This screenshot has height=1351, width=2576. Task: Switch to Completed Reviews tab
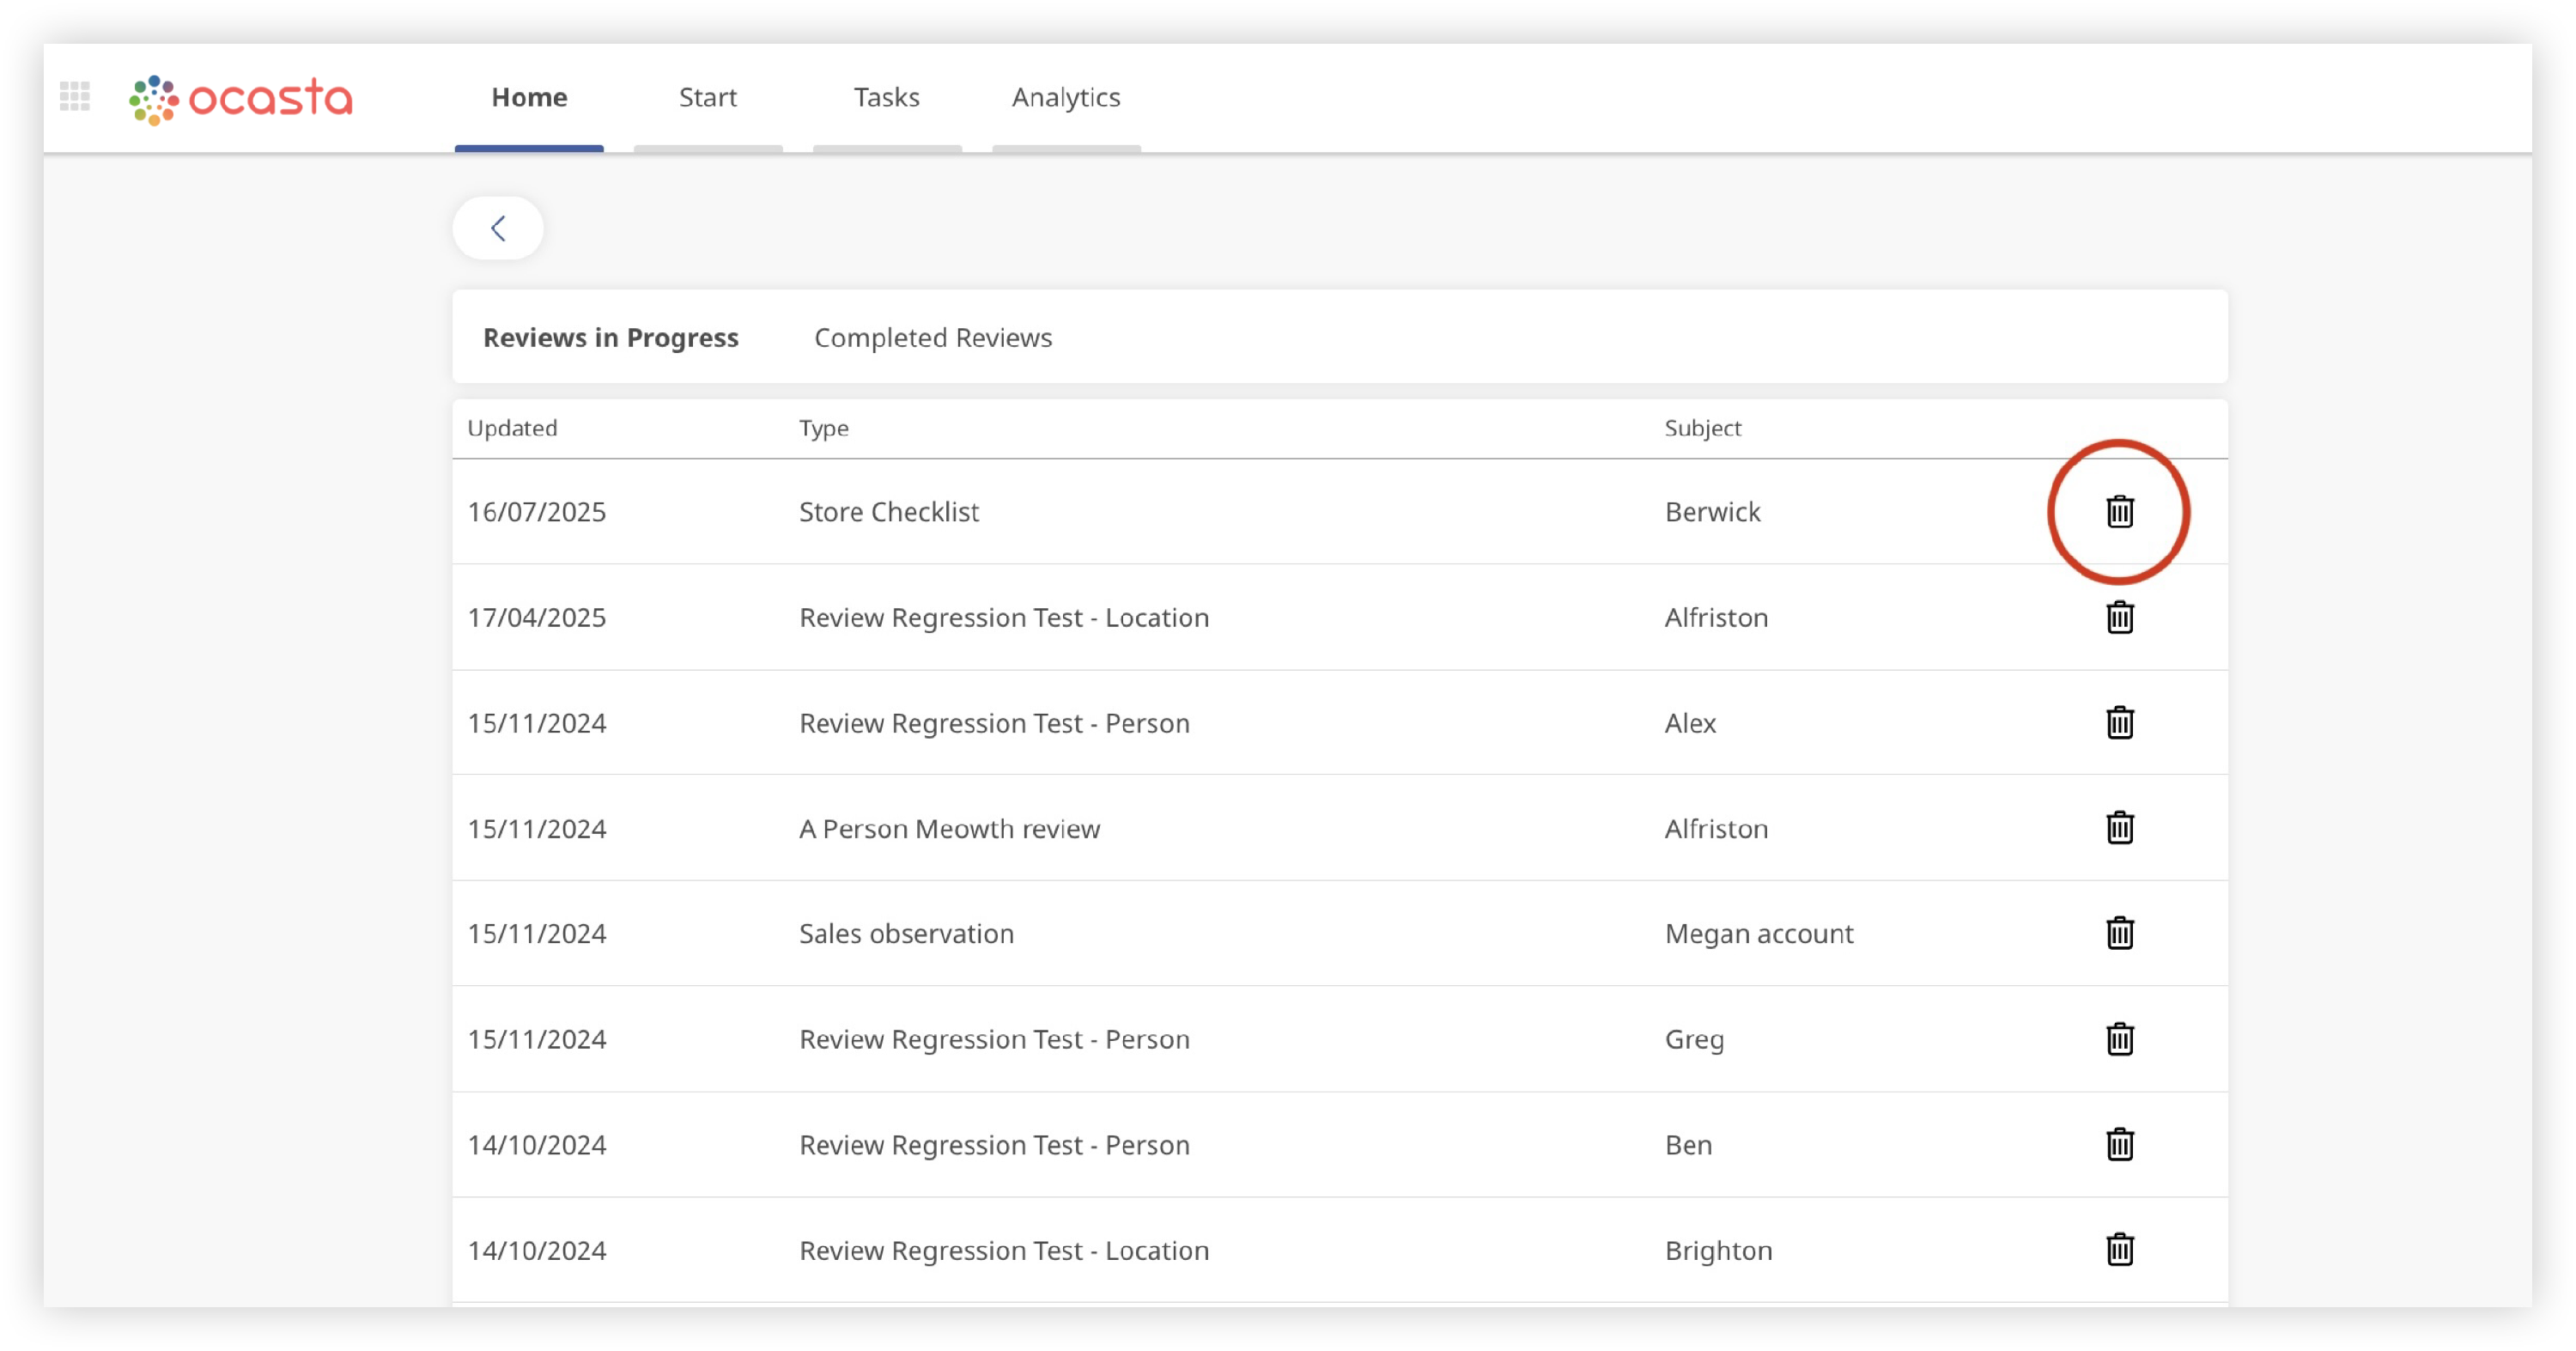pyautogui.click(x=932, y=338)
